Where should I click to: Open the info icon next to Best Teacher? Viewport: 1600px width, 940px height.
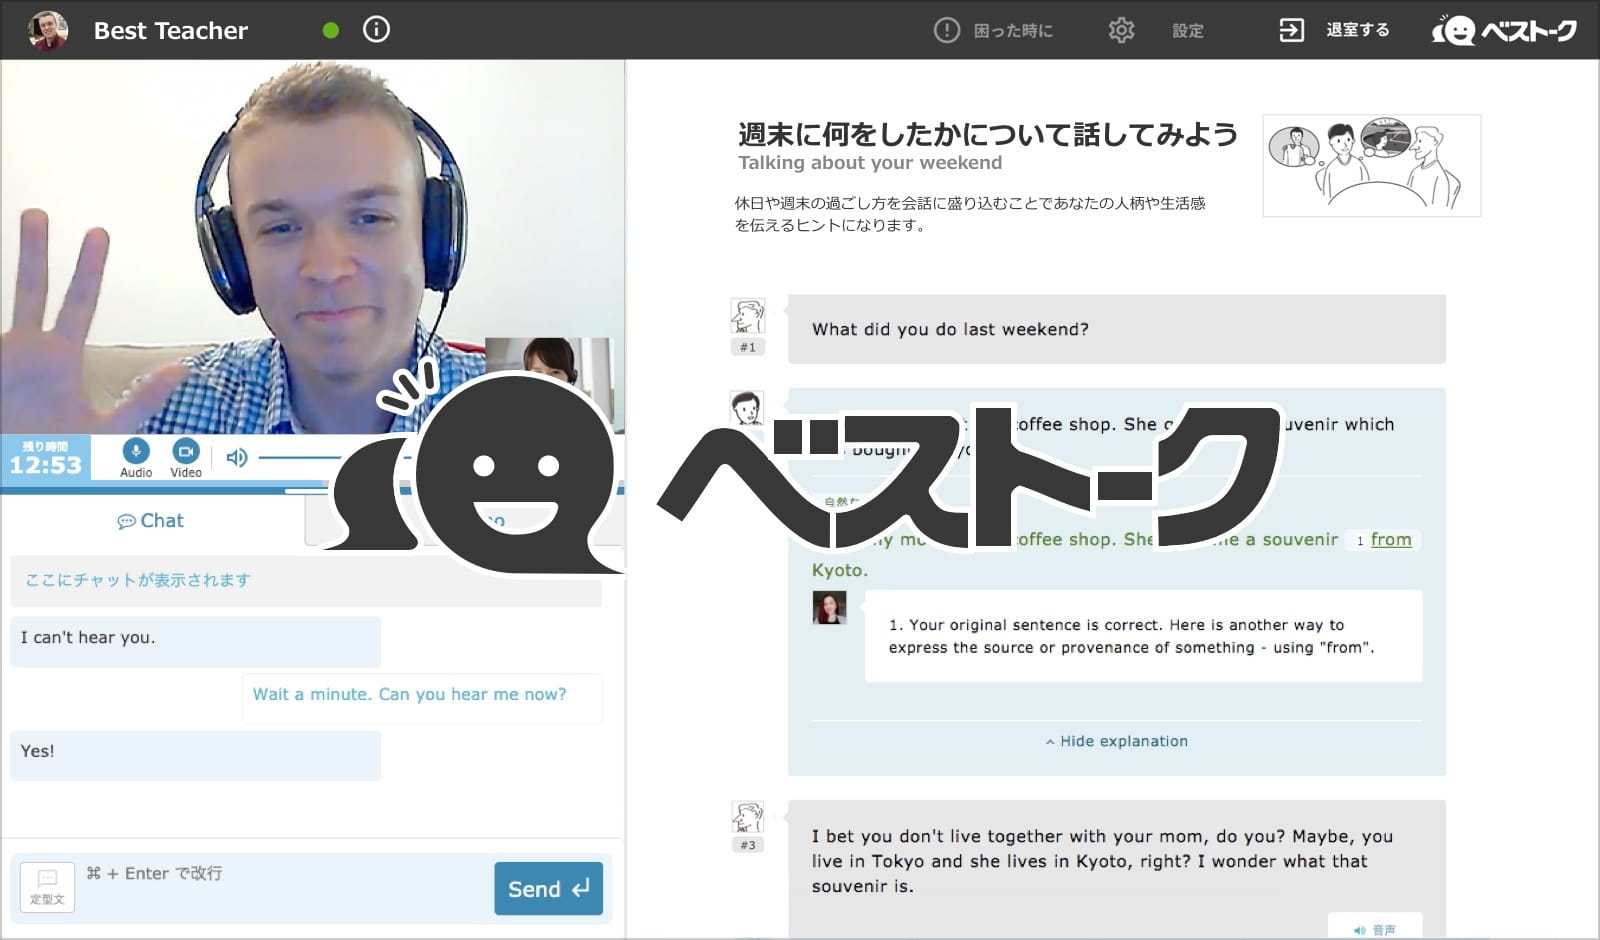point(376,30)
